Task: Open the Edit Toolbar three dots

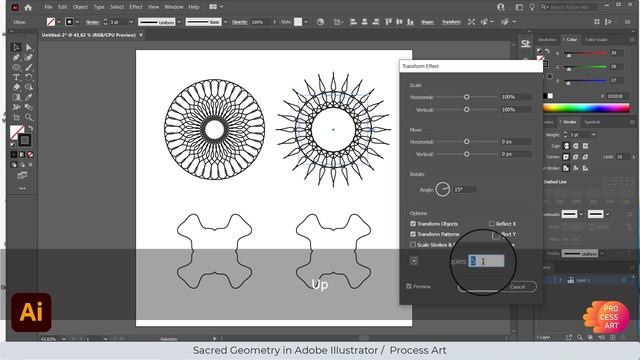Action: 22,189
